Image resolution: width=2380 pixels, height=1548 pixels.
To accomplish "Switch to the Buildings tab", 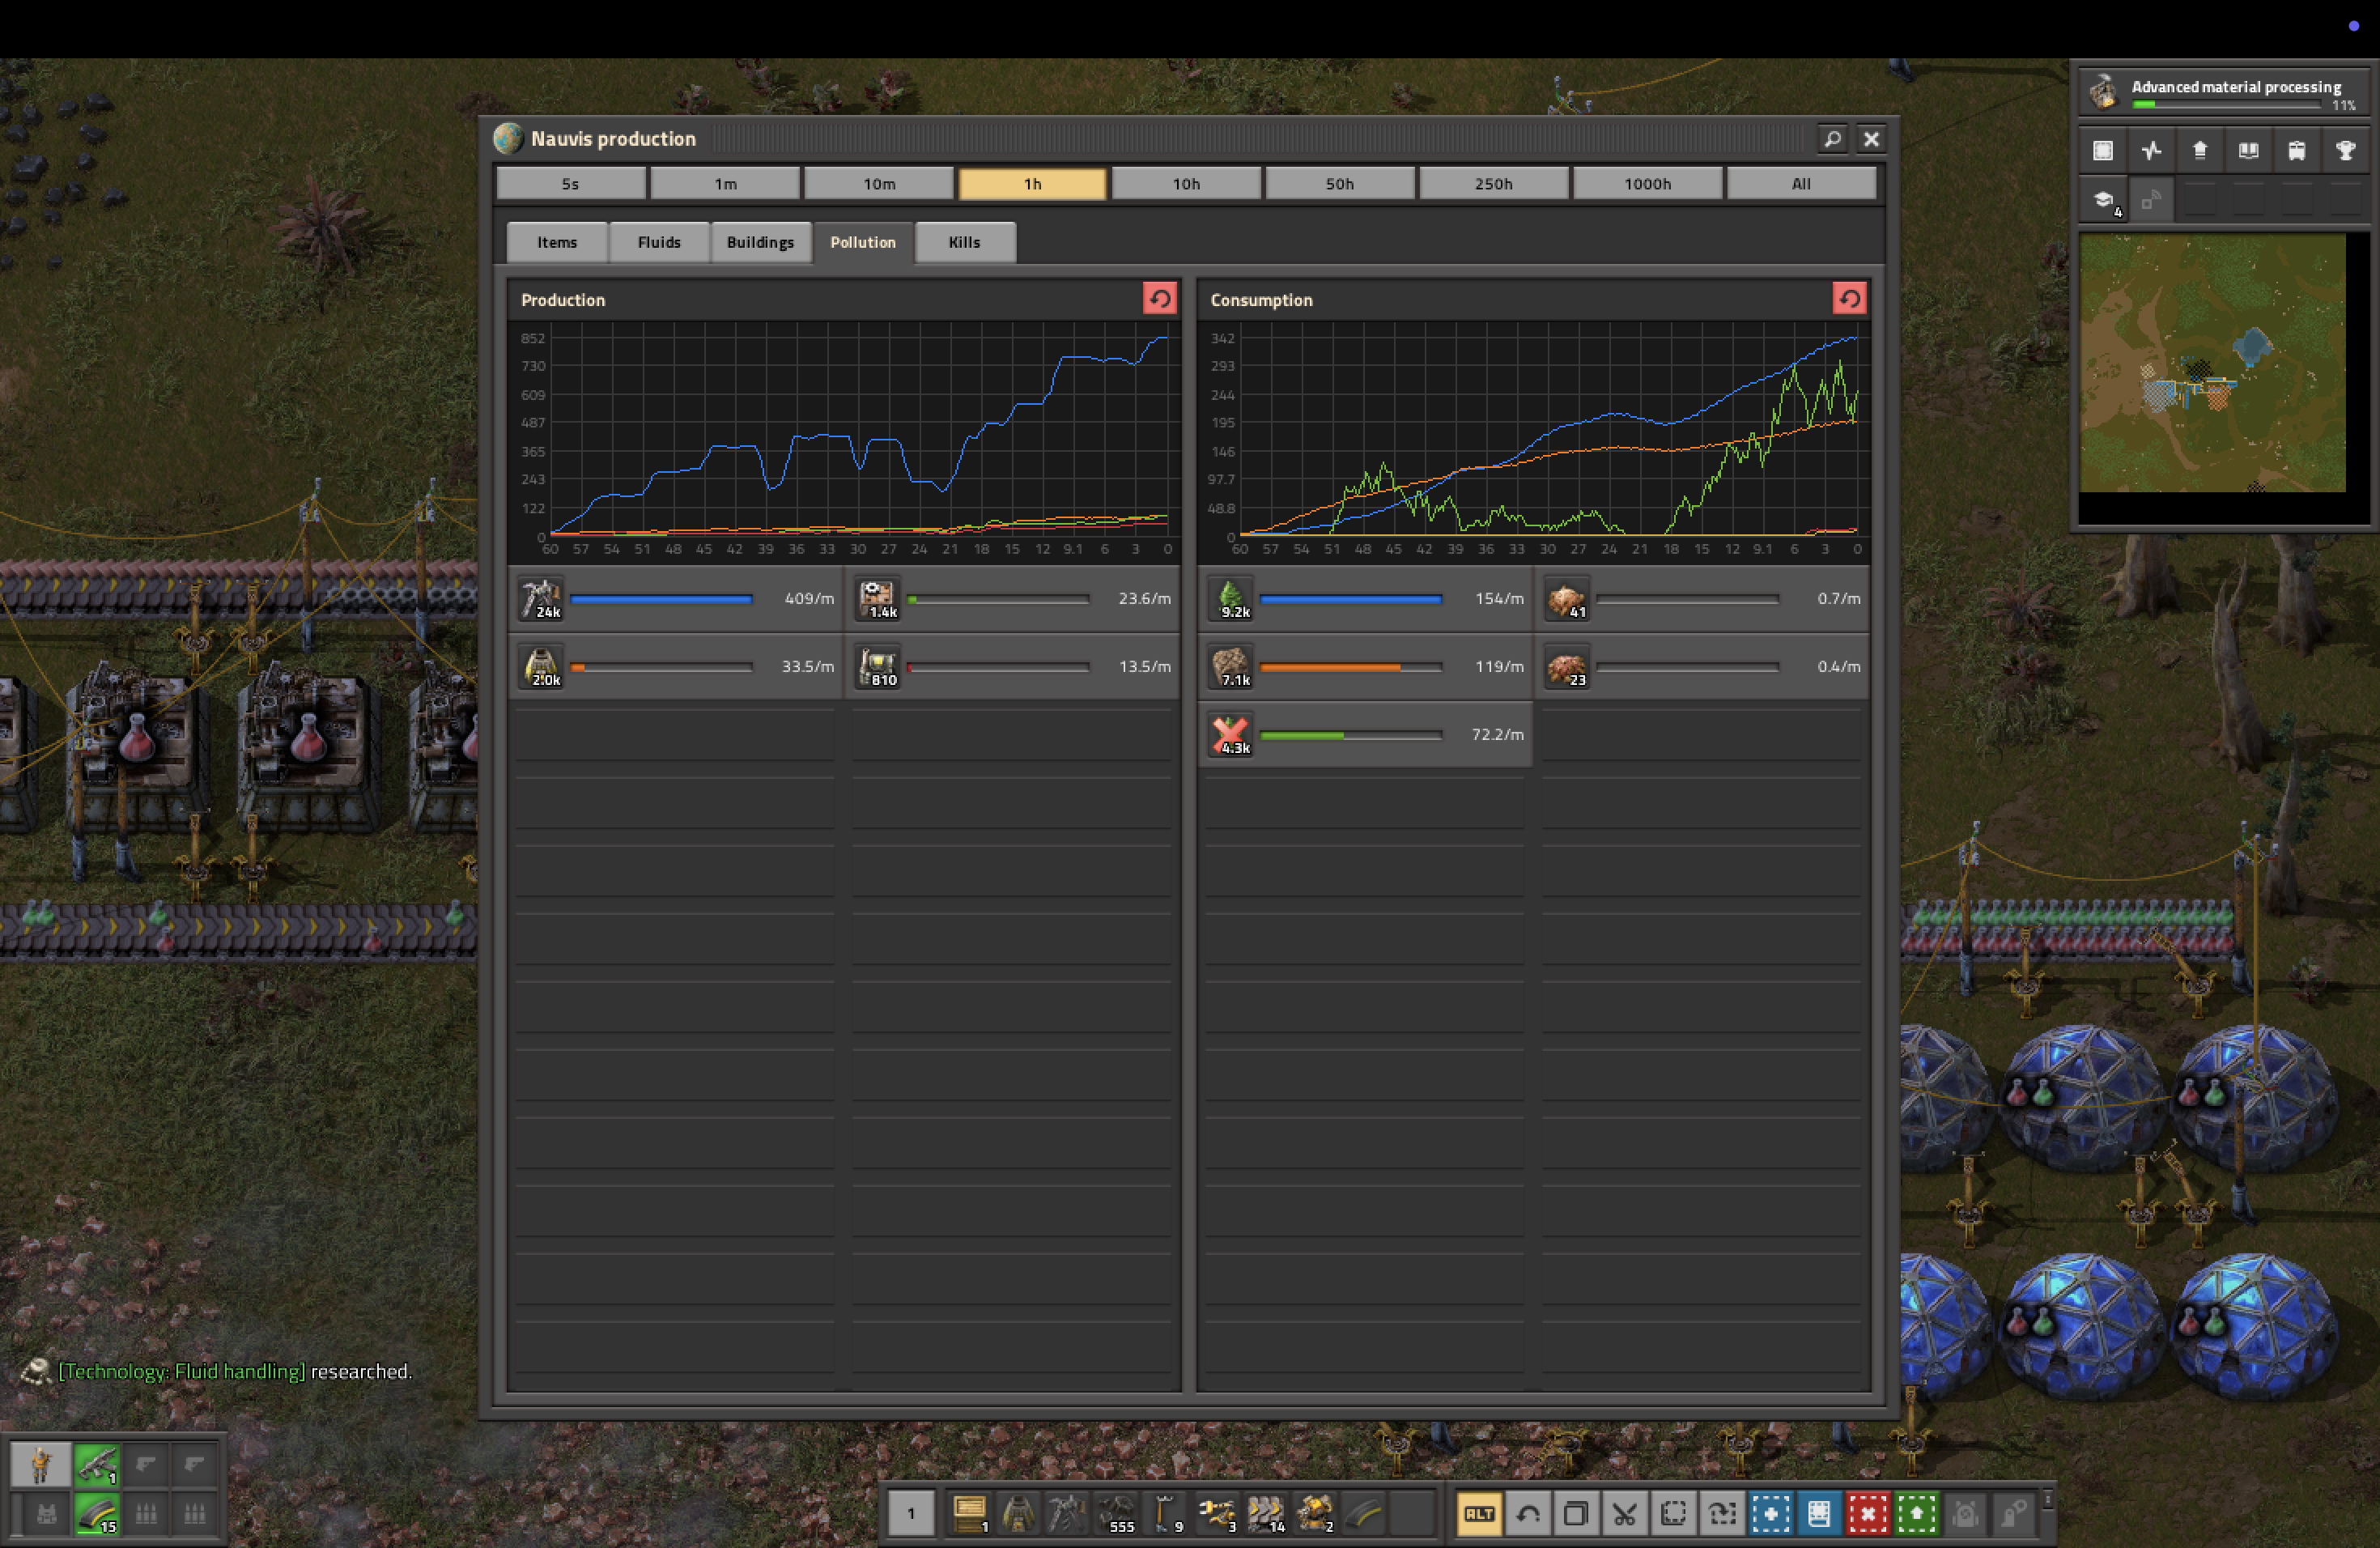I will [760, 243].
